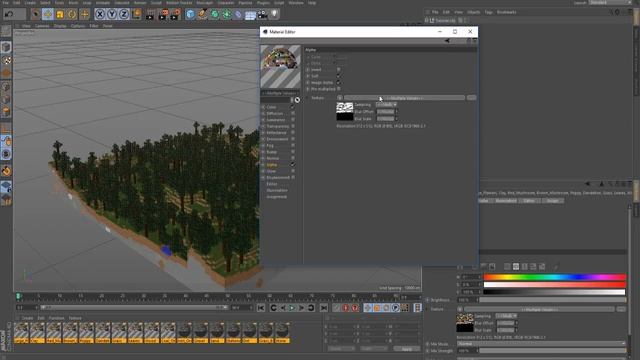Enable the Luminance channel checkbox
Viewport: 640px width, 360px height.
click(x=293, y=120)
